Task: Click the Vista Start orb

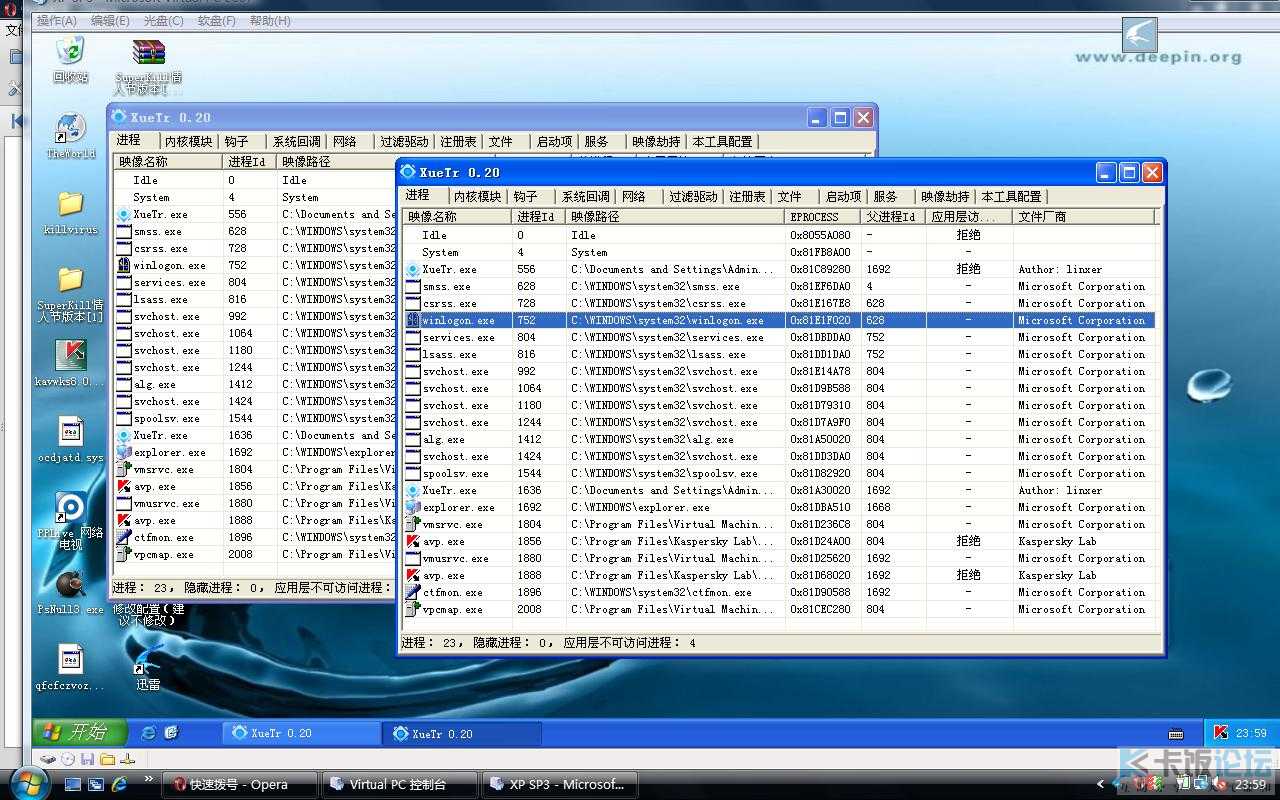Action: (29, 782)
